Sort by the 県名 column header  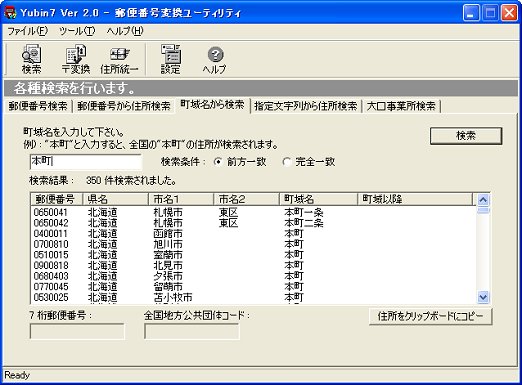pyautogui.click(x=115, y=199)
